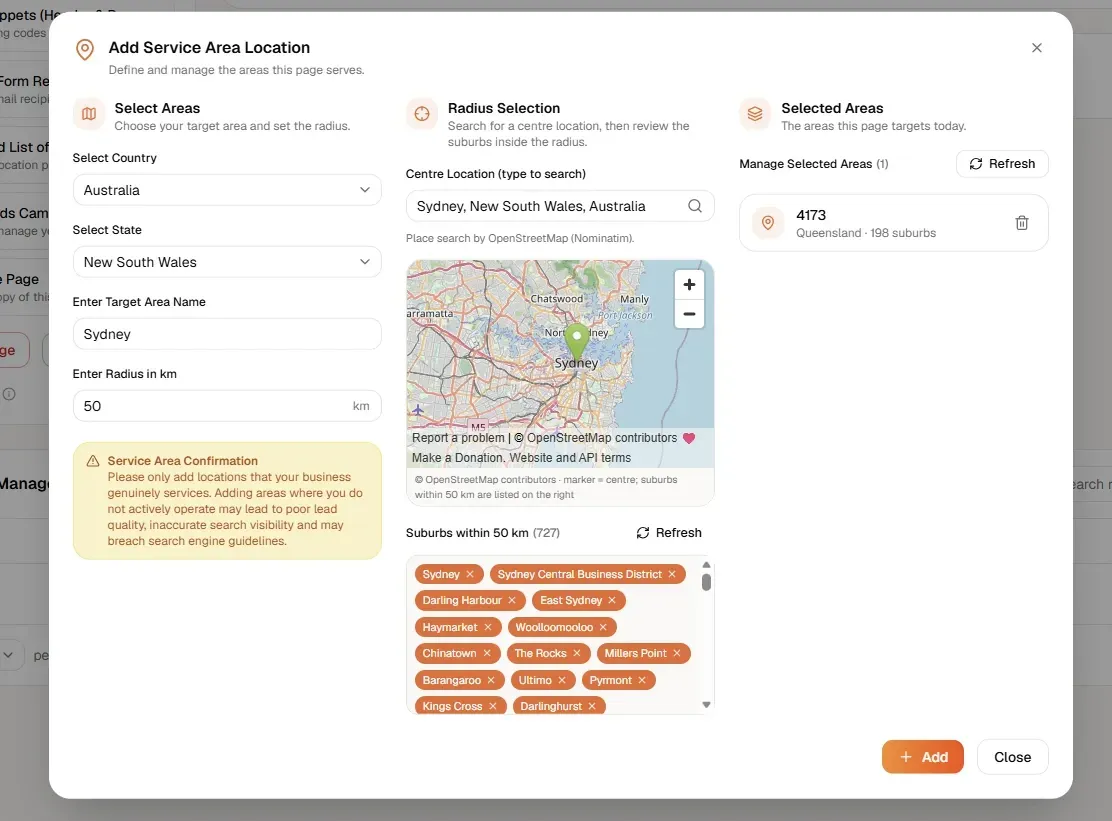The height and width of the screenshot is (821, 1112).
Task: Click the magnifier search icon in Centre Location
Action: 695,206
